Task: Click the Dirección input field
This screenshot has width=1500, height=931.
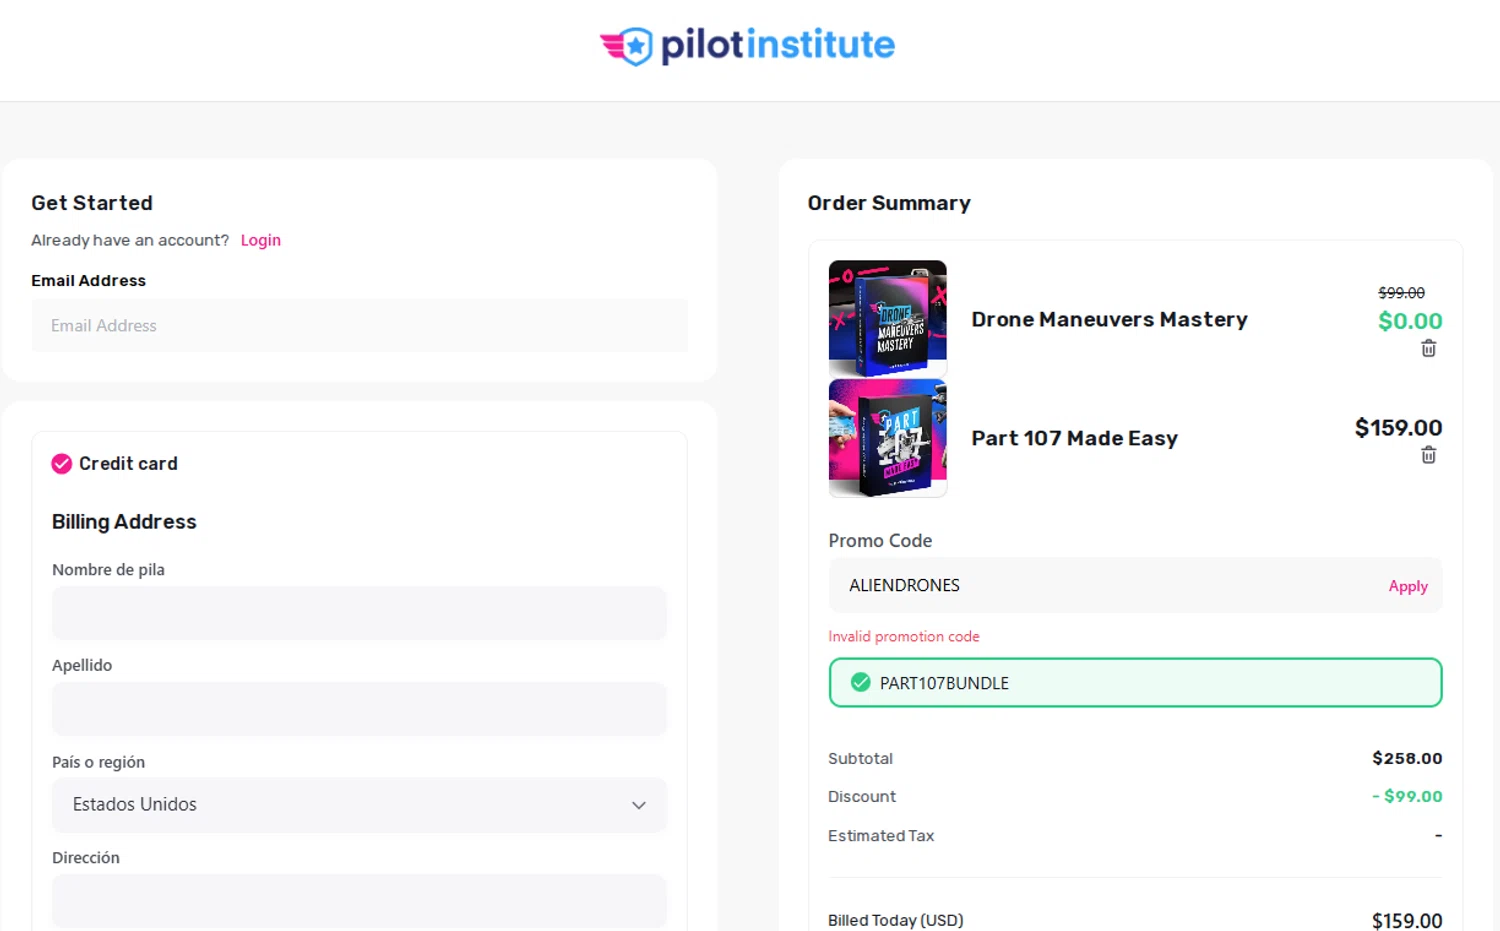Action: [x=359, y=901]
